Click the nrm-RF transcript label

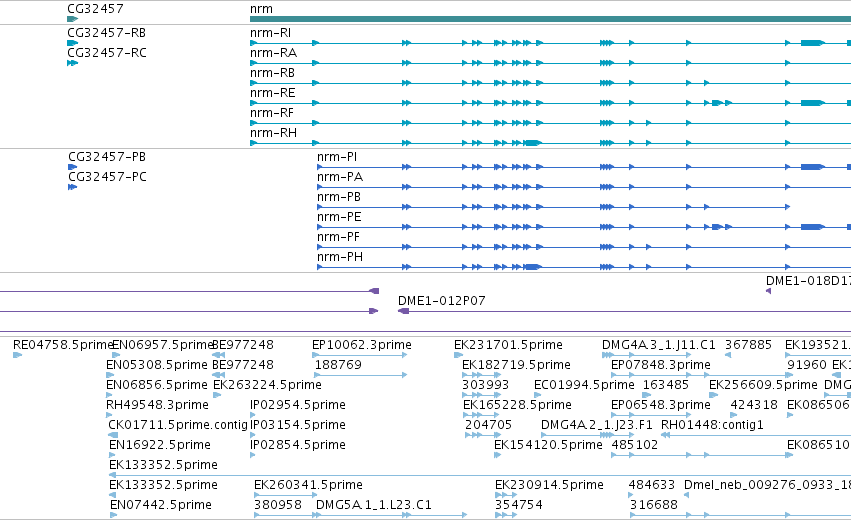tap(272, 113)
